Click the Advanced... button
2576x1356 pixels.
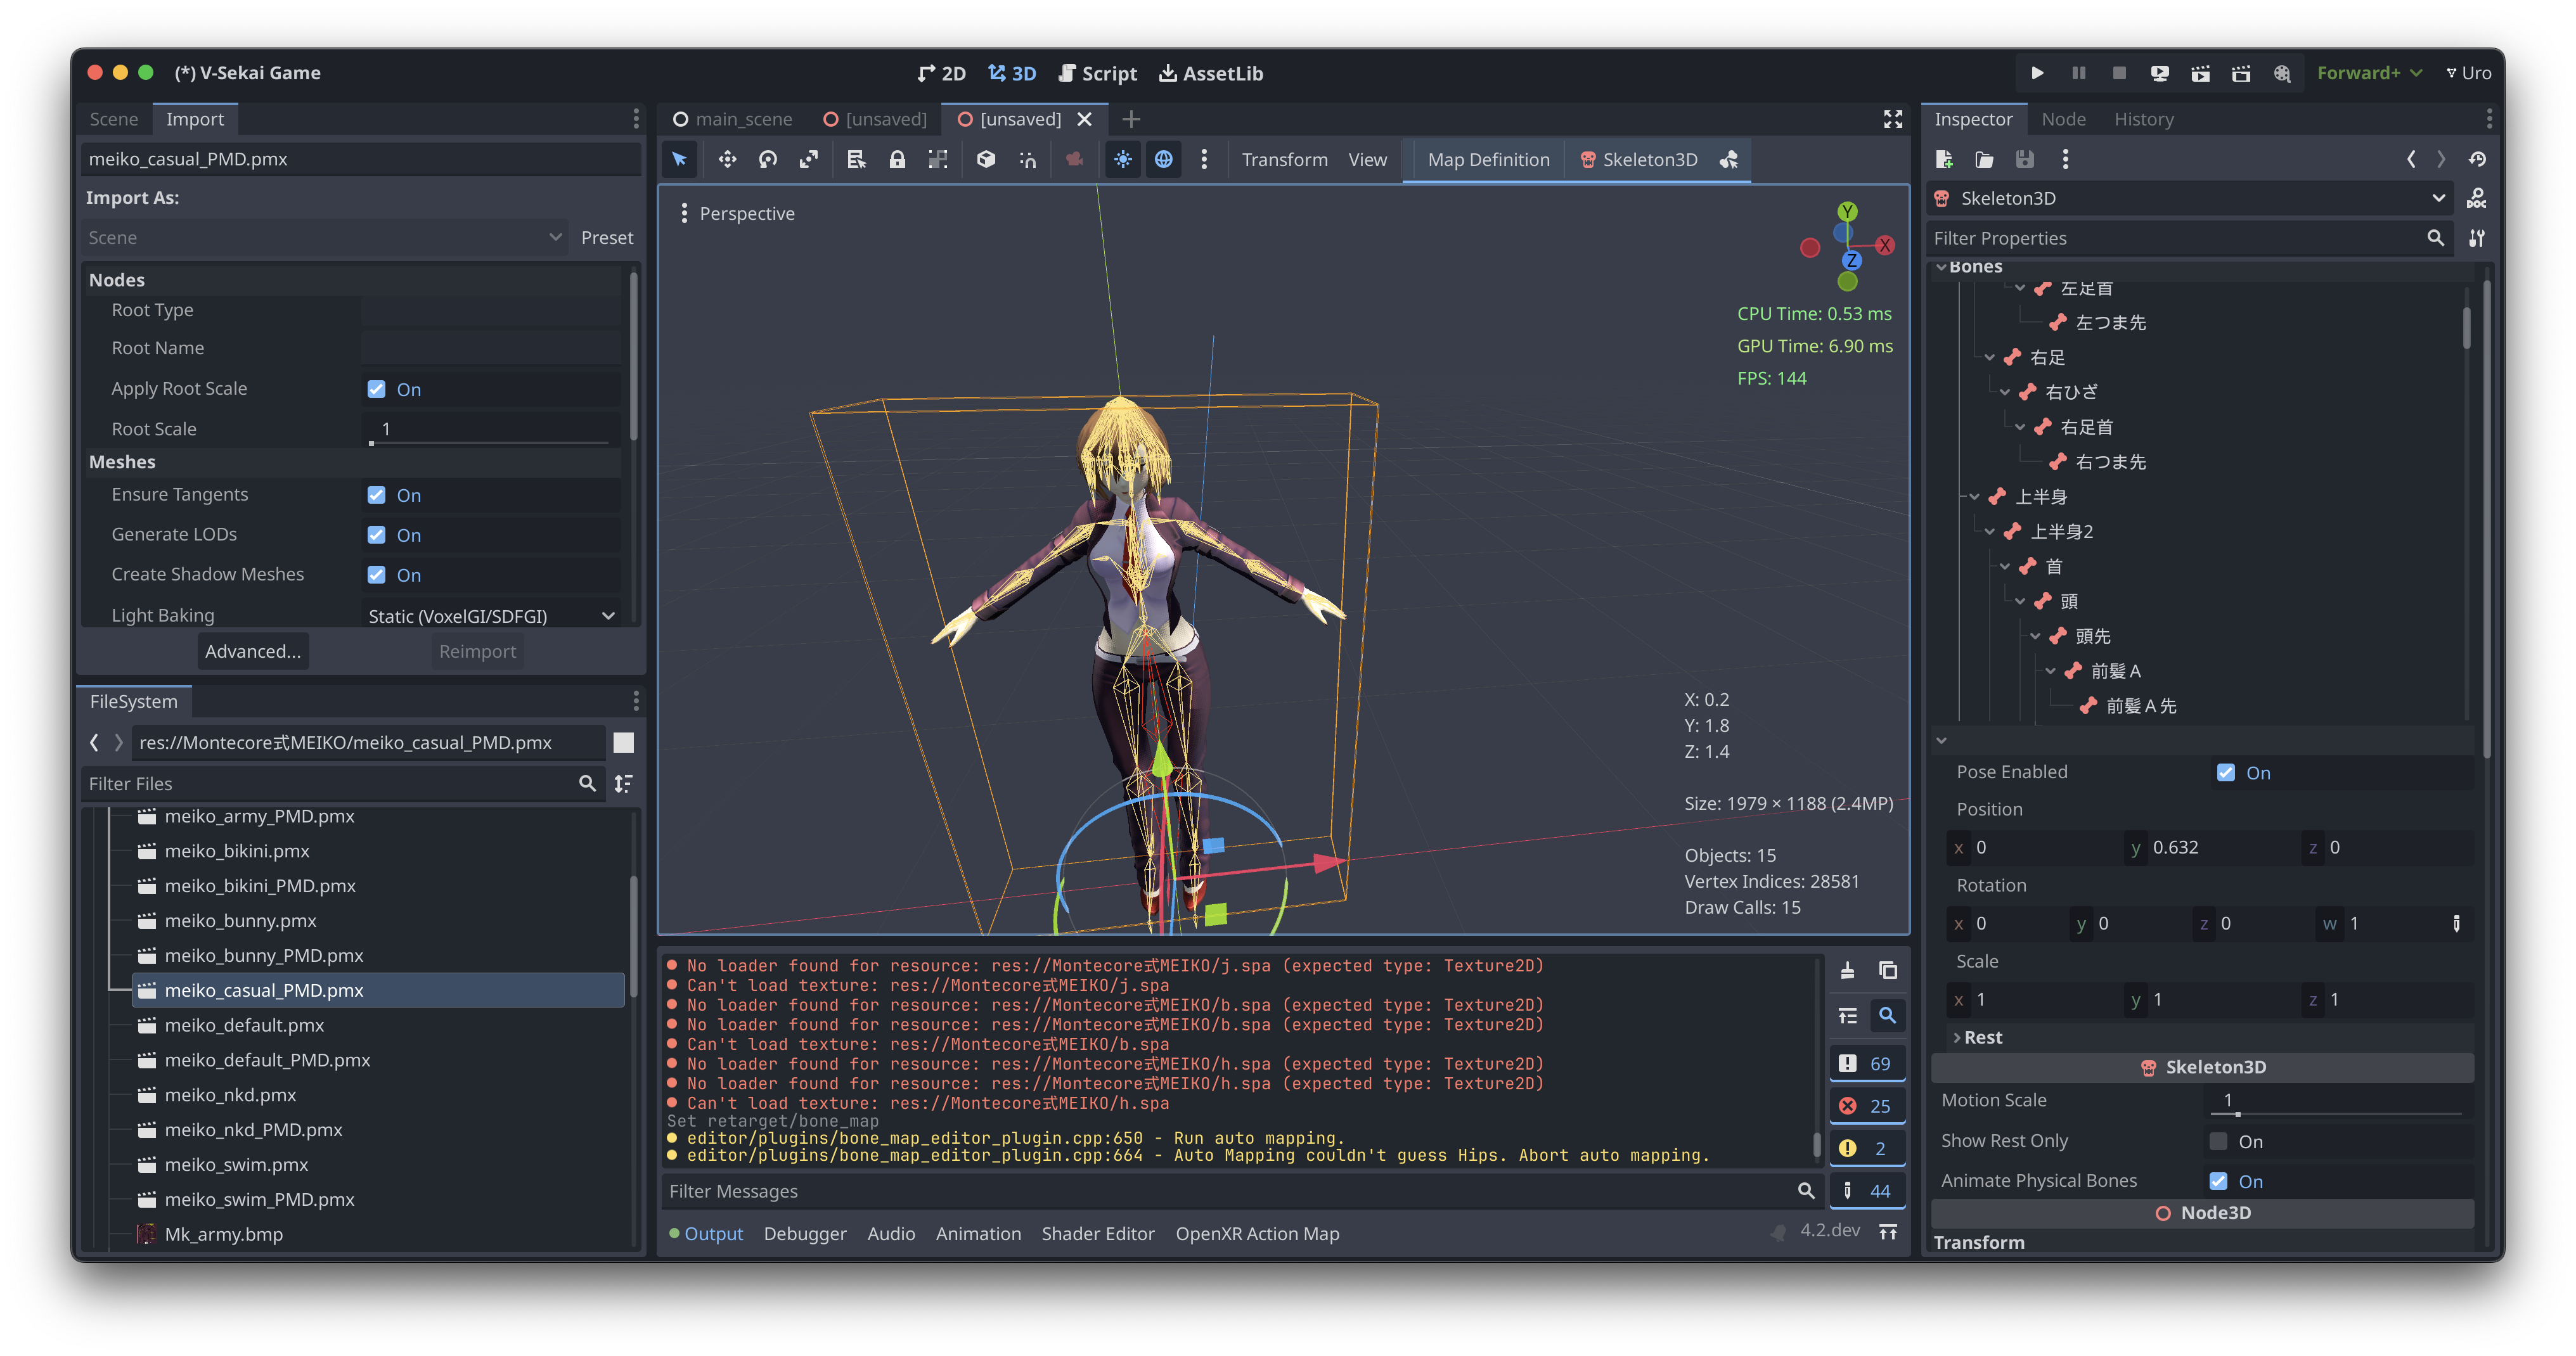pyautogui.click(x=252, y=651)
